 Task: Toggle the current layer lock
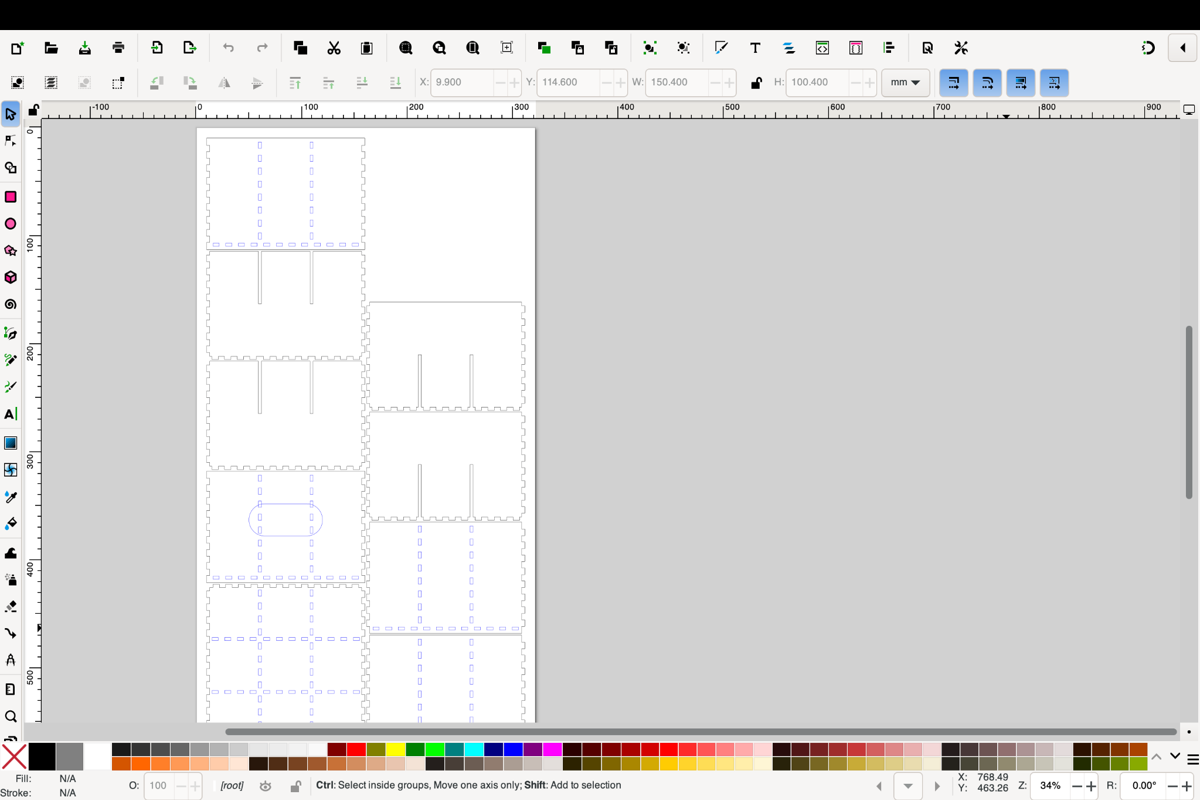[x=295, y=786]
